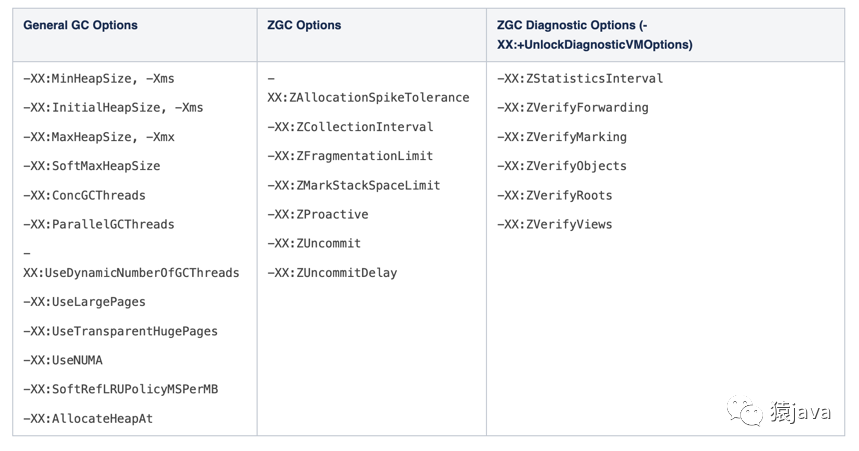The height and width of the screenshot is (451, 859).
Task: Click the ZGC Diagnostic Options column header
Action: point(594,35)
